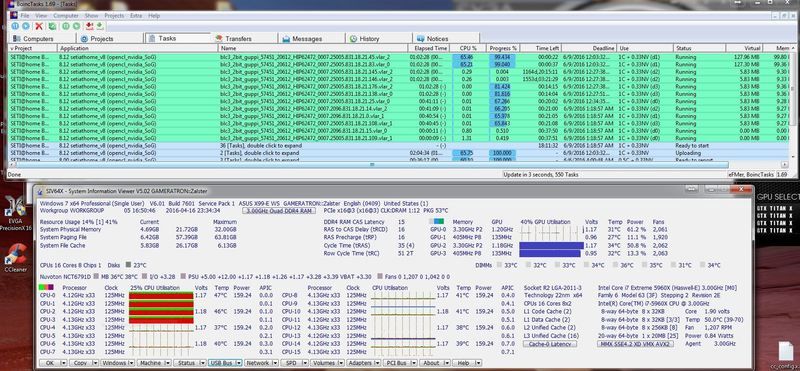Click the blue suspend toolbar icon in BoincTasks
800x371 pixels.
pos(15,26)
